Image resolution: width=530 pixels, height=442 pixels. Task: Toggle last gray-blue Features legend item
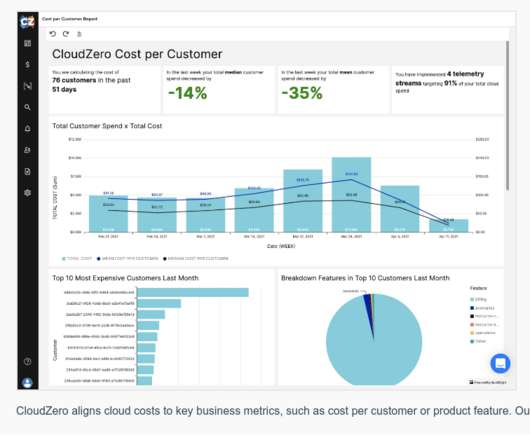pos(478,341)
